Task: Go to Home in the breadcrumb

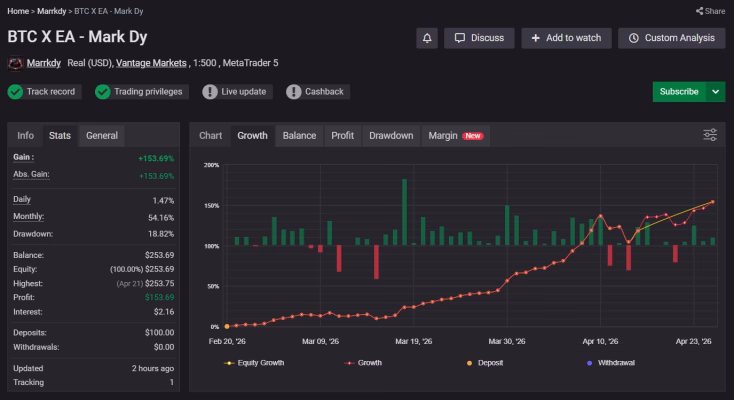Action: [x=19, y=11]
